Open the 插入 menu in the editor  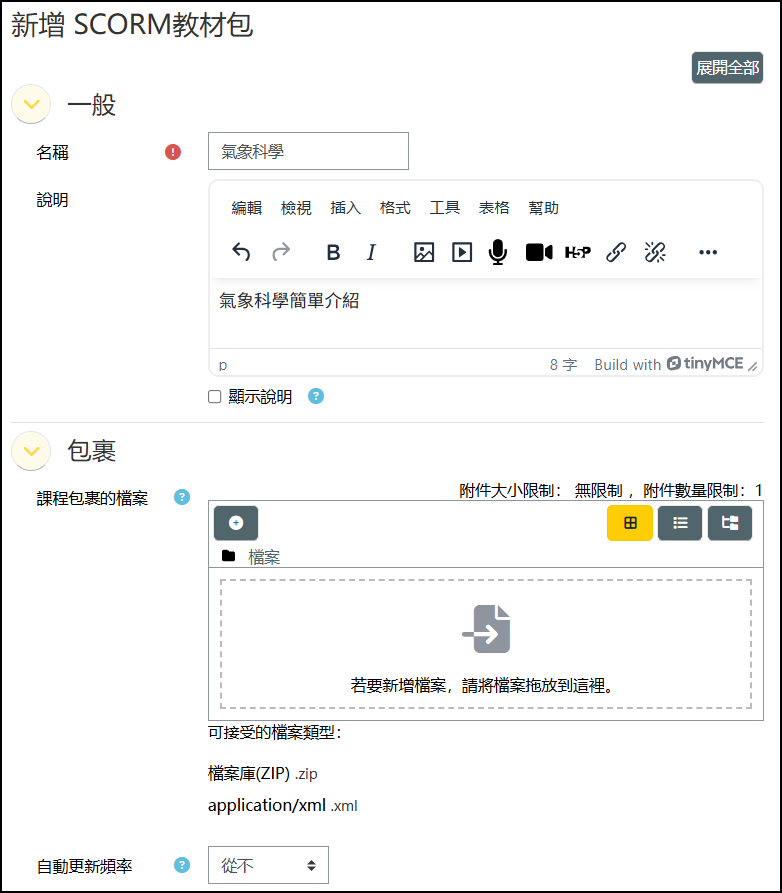[x=346, y=208]
